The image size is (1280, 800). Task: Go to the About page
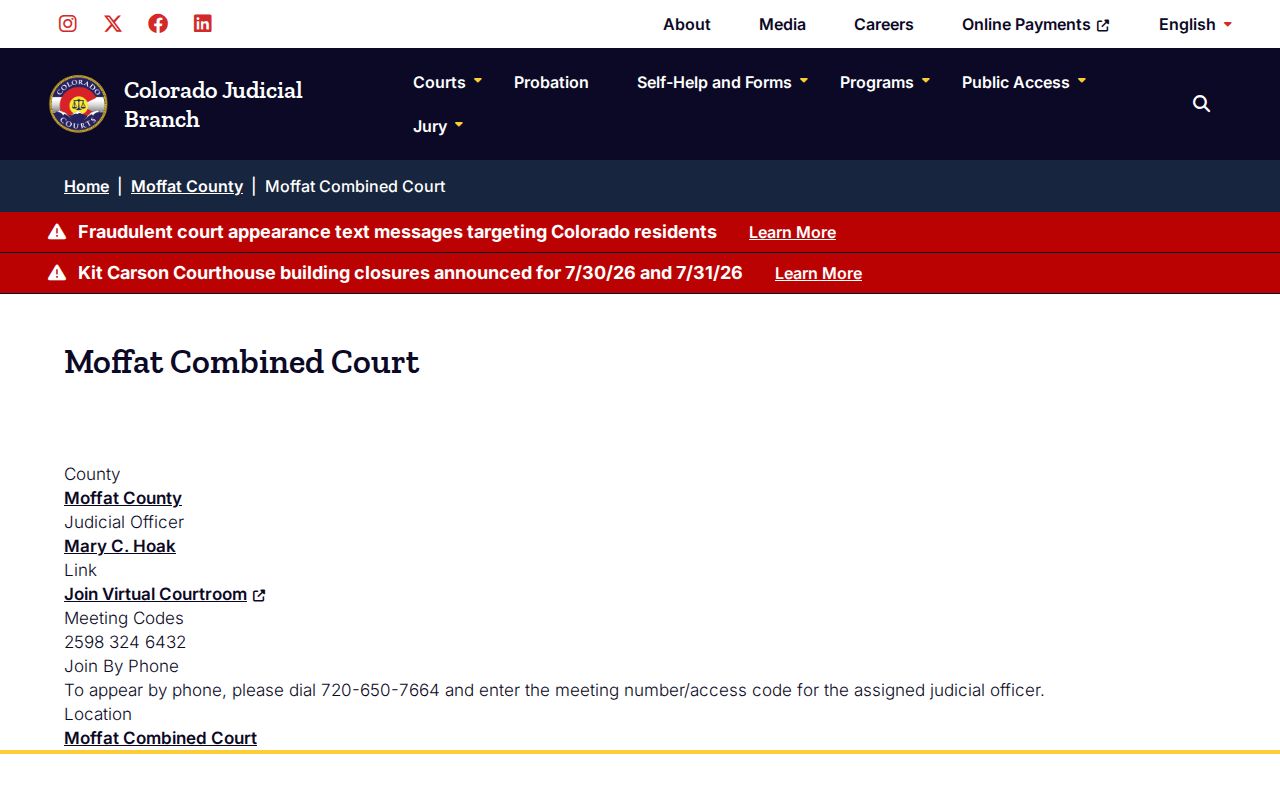click(687, 24)
